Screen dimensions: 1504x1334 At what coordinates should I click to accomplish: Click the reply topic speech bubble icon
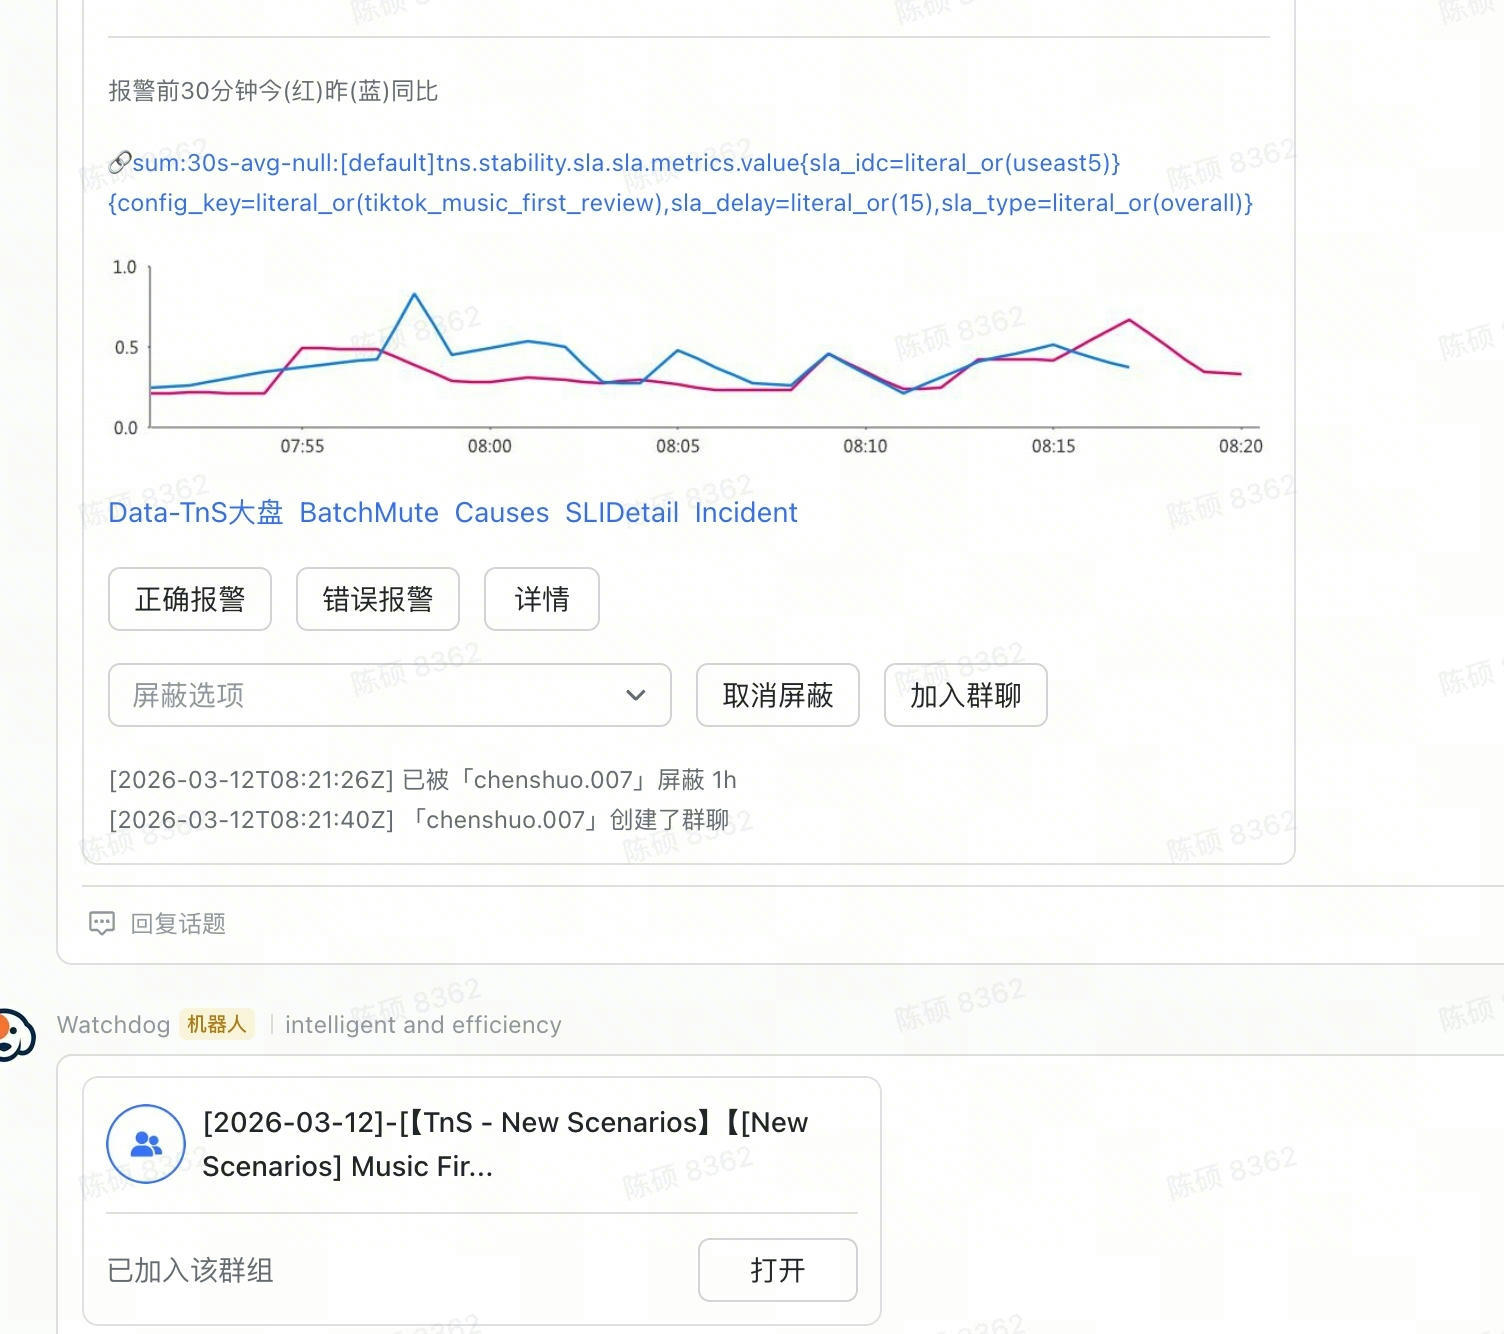click(102, 923)
